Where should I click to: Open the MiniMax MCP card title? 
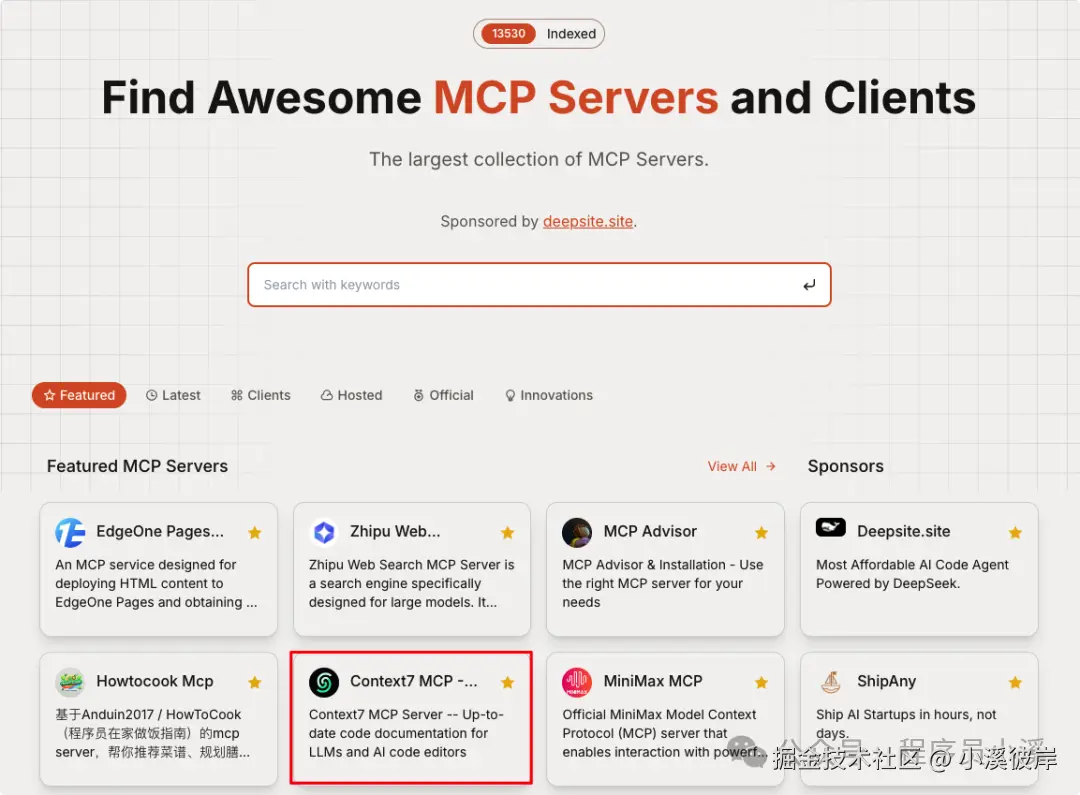[653, 681]
